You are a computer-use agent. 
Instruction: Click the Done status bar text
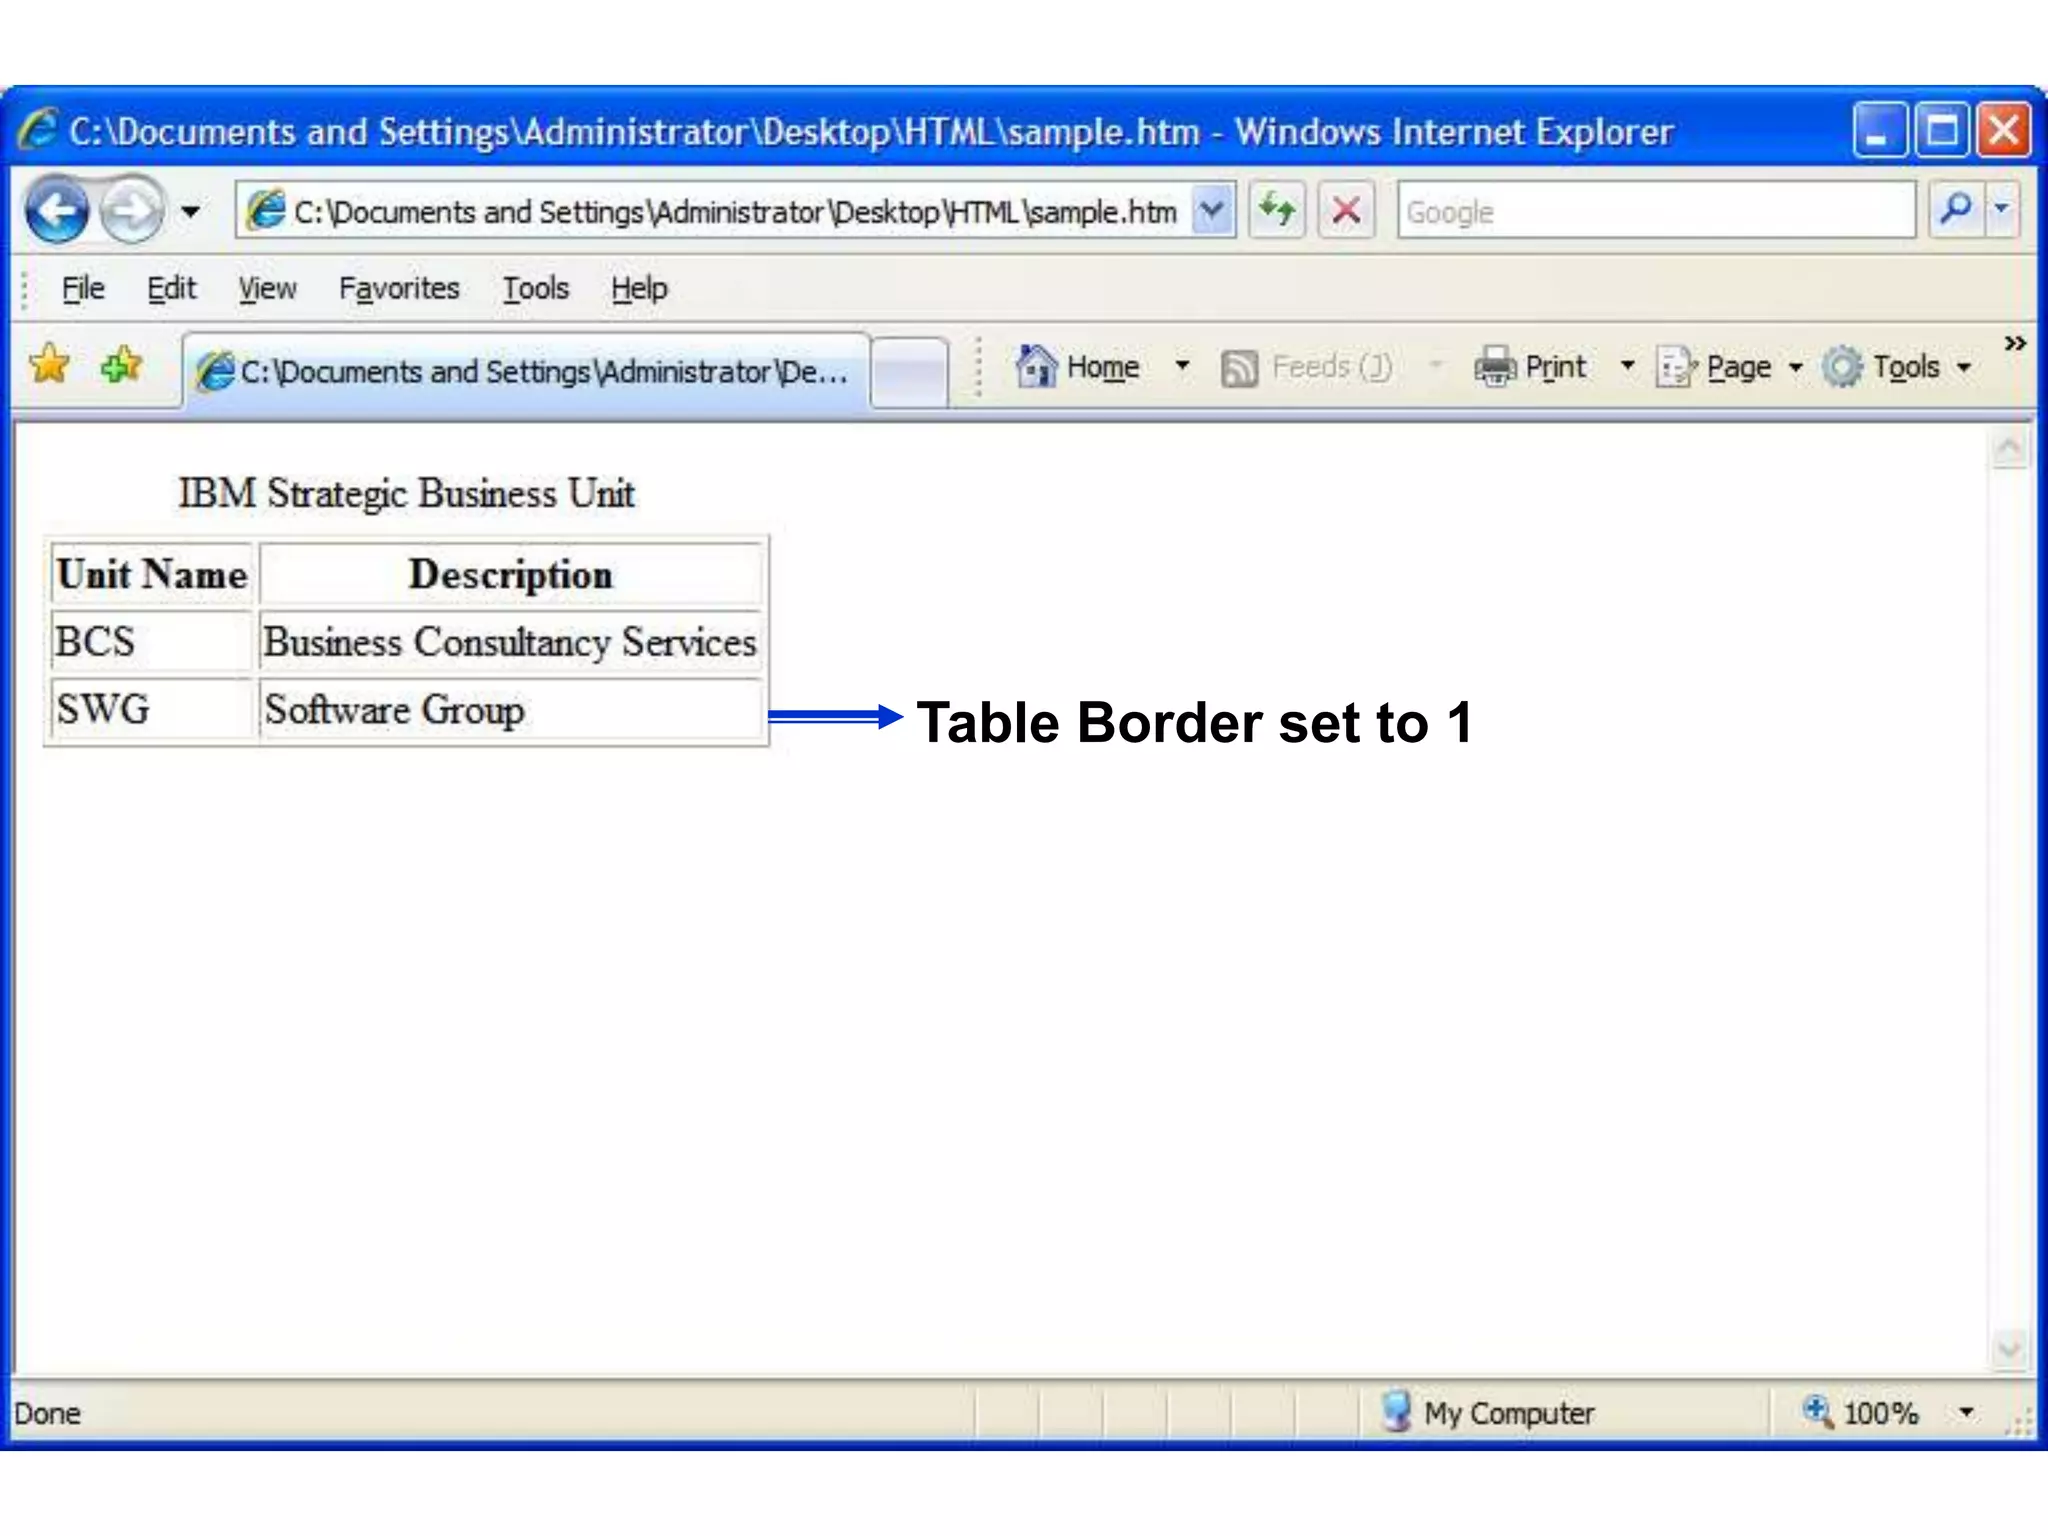click(47, 1413)
